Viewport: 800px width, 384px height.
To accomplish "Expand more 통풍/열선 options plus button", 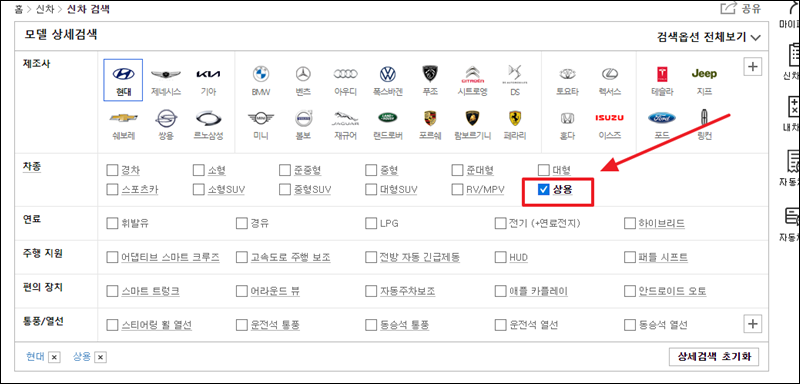I will 753,323.
